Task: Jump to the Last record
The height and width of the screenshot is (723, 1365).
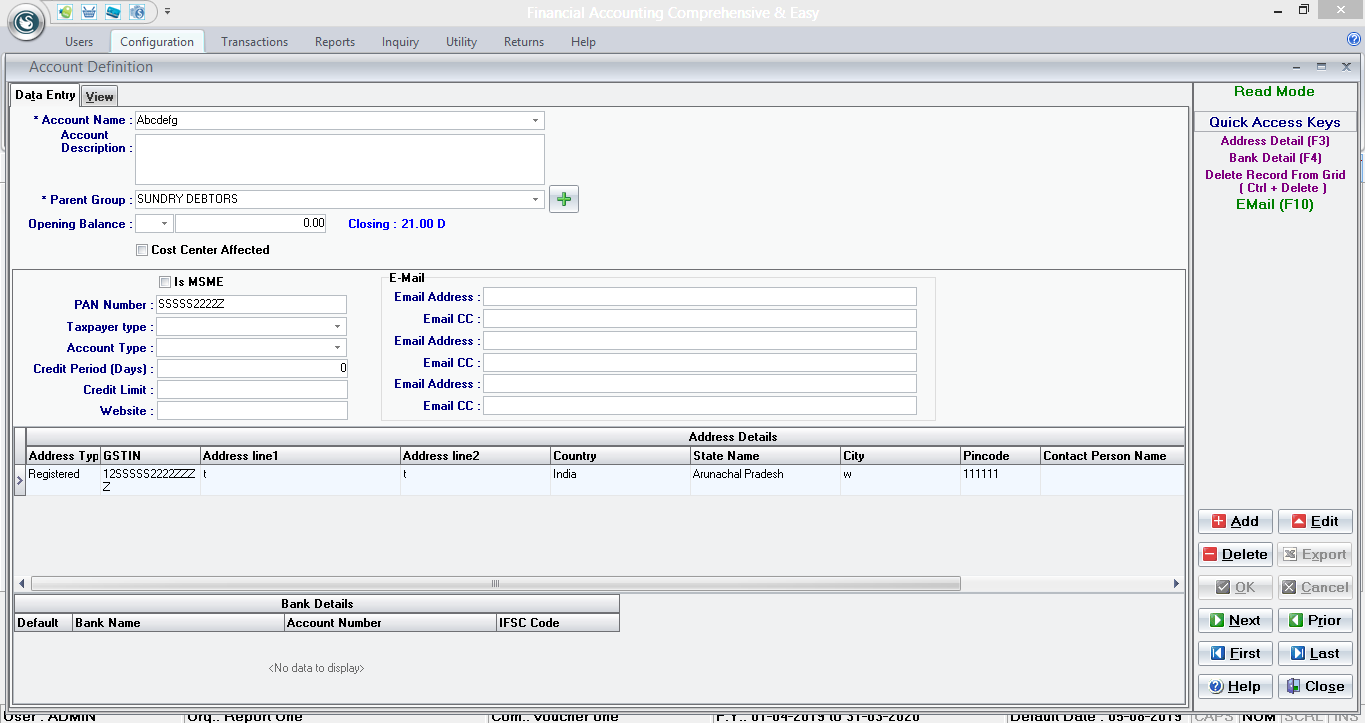Action: click(x=1315, y=653)
